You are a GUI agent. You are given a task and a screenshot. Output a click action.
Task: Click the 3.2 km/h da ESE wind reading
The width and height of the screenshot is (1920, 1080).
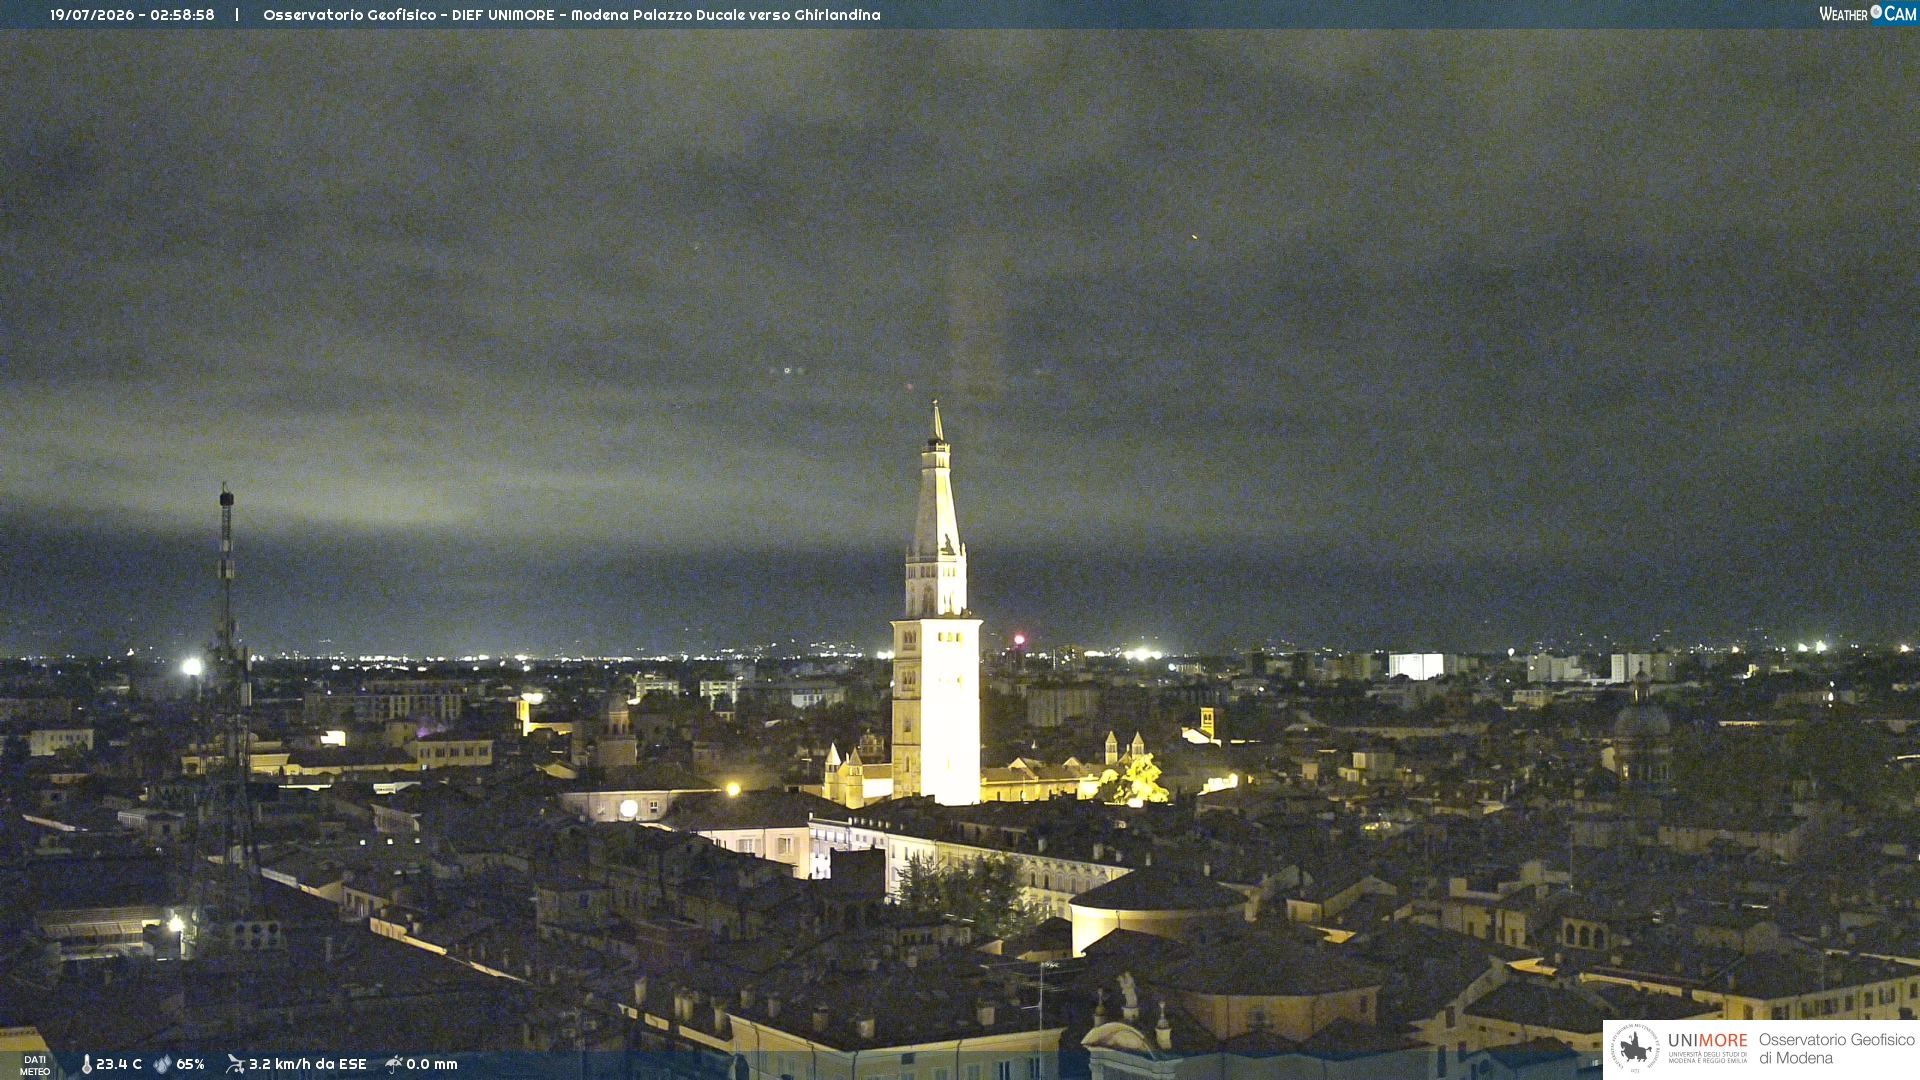(x=308, y=1064)
